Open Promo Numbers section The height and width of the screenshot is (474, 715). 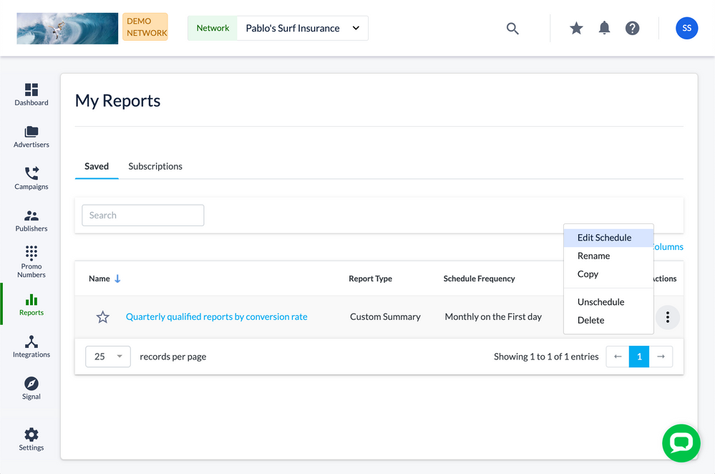(x=31, y=261)
